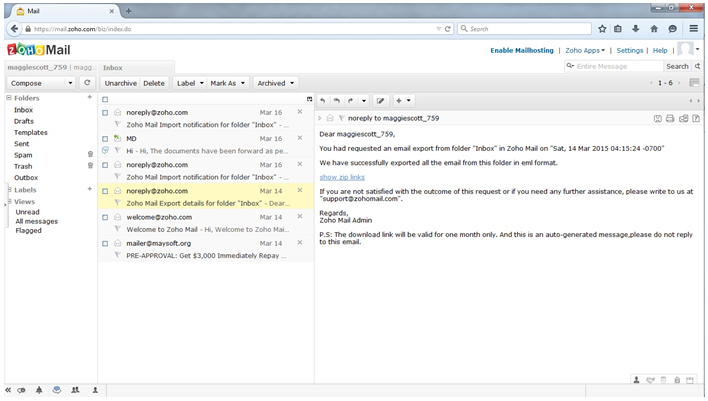Open the forward options dropdown arrow
Viewport: 708px width, 401px height.
tap(363, 101)
